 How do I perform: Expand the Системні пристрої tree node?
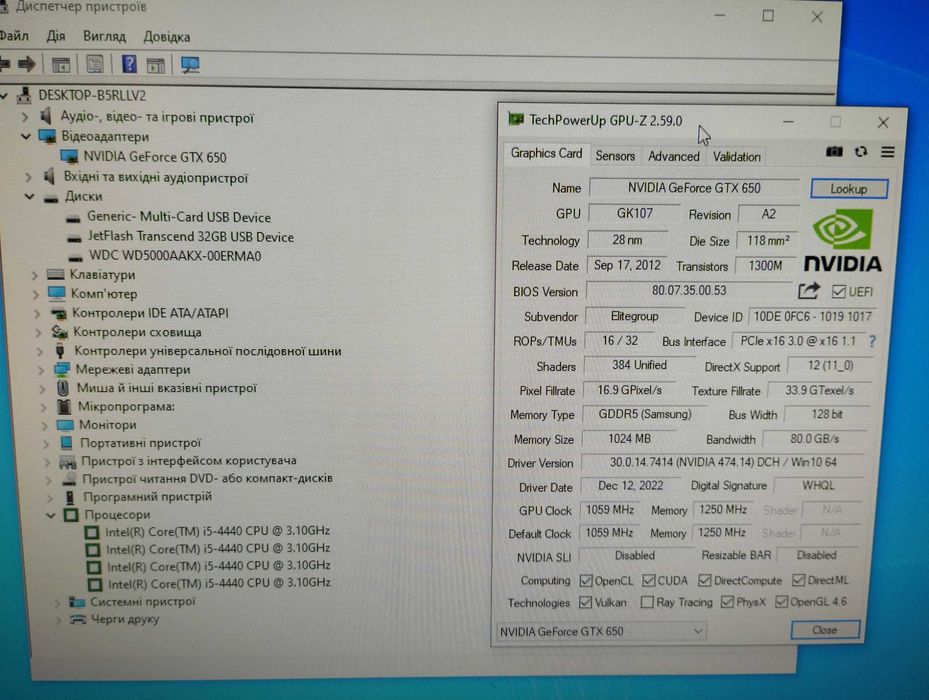(57, 603)
